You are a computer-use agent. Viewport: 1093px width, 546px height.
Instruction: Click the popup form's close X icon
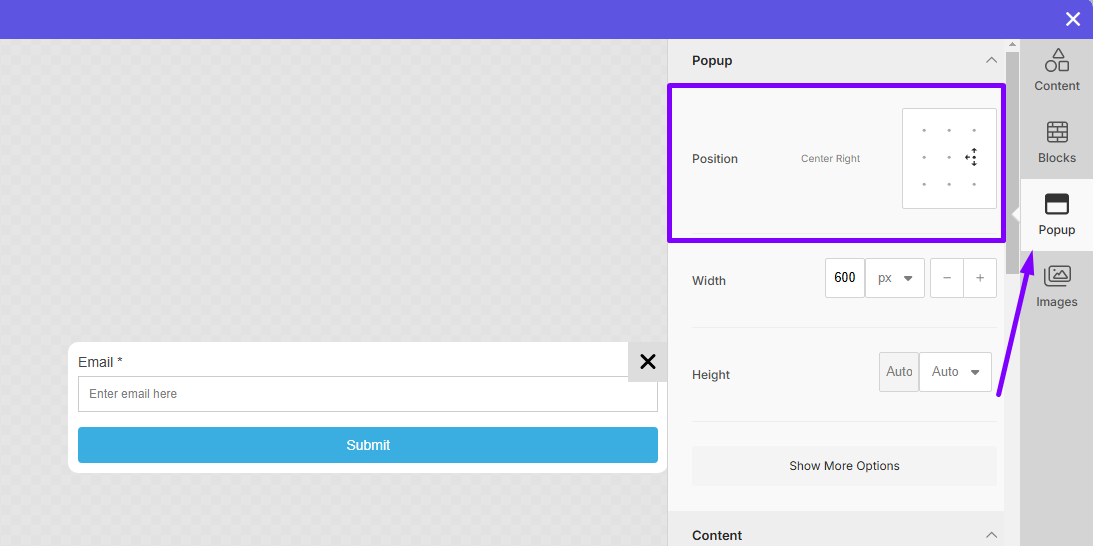click(x=647, y=362)
